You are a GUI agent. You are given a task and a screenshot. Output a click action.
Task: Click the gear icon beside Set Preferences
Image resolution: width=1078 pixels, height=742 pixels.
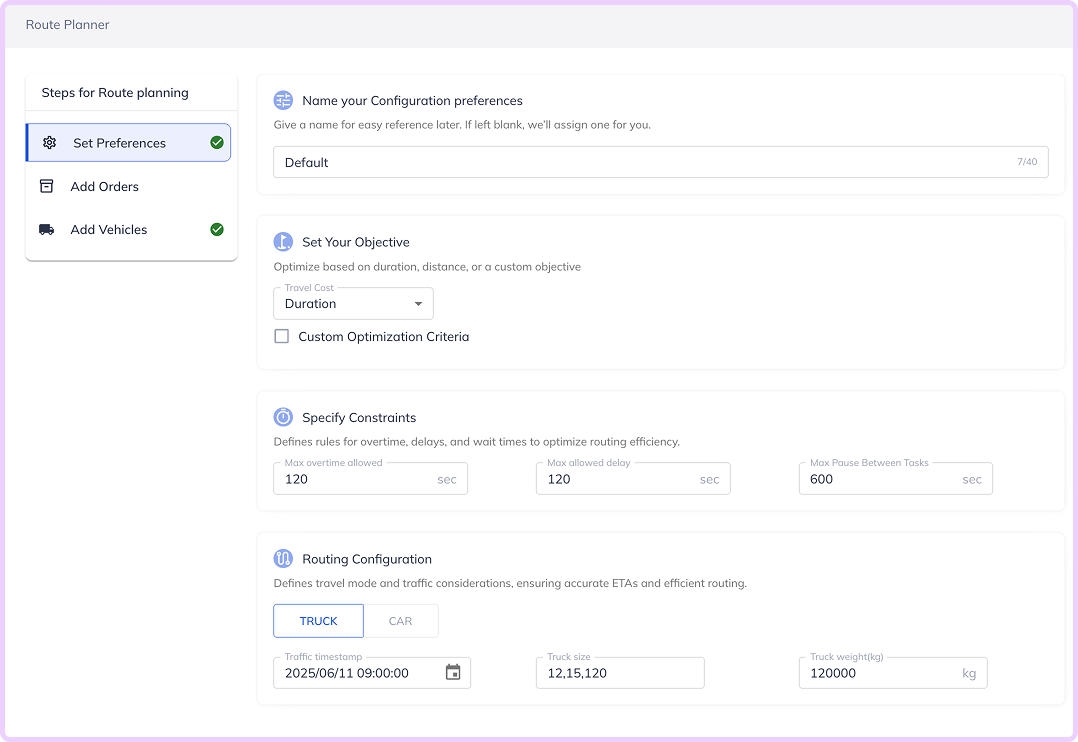click(x=50, y=143)
